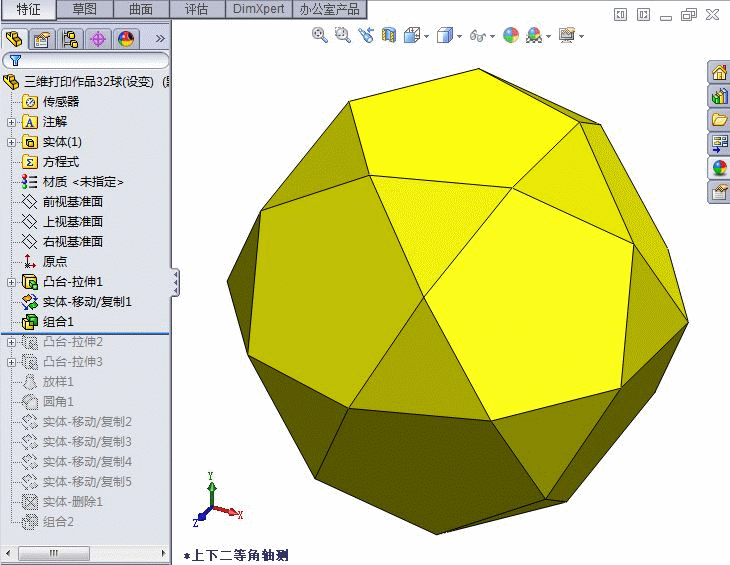This screenshot has width=730, height=565.
Task: Switch to the 办公室产品 tab
Action: click(329, 9)
